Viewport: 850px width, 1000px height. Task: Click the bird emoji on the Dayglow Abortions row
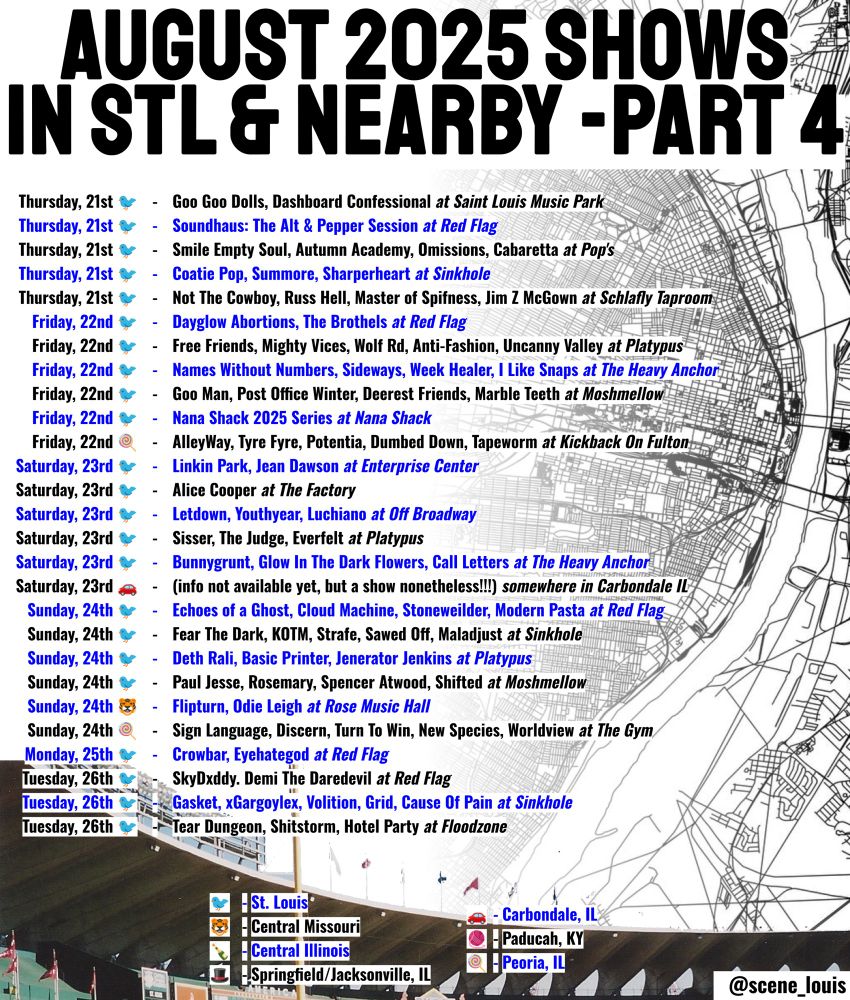(x=128, y=322)
